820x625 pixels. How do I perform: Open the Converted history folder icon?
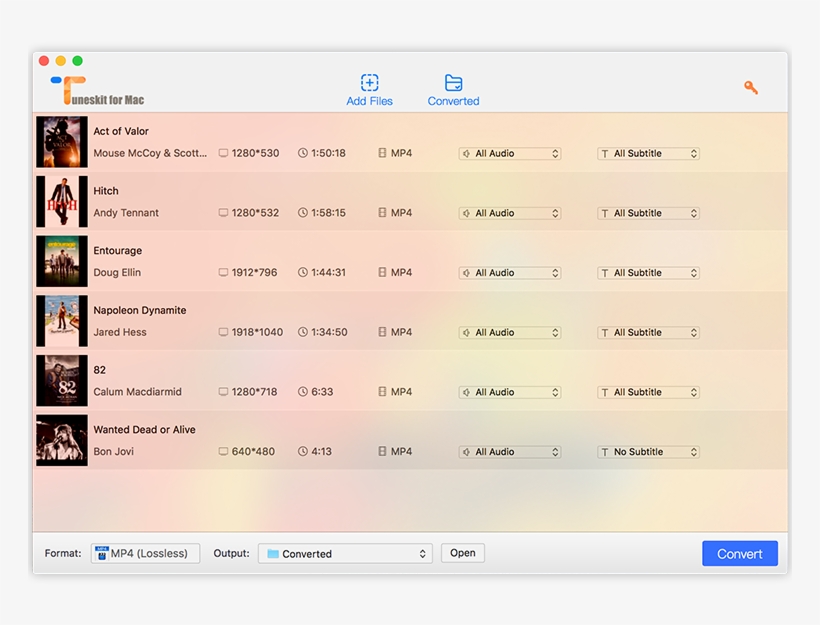tap(453, 83)
